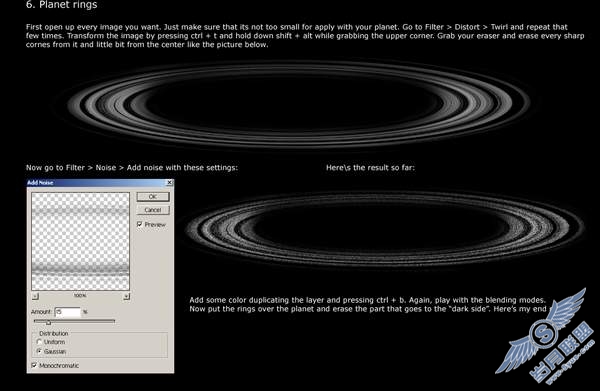The width and height of the screenshot is (600, 391).
Task: Cancel the Add Noise dialog
Action: pos(153,210)
